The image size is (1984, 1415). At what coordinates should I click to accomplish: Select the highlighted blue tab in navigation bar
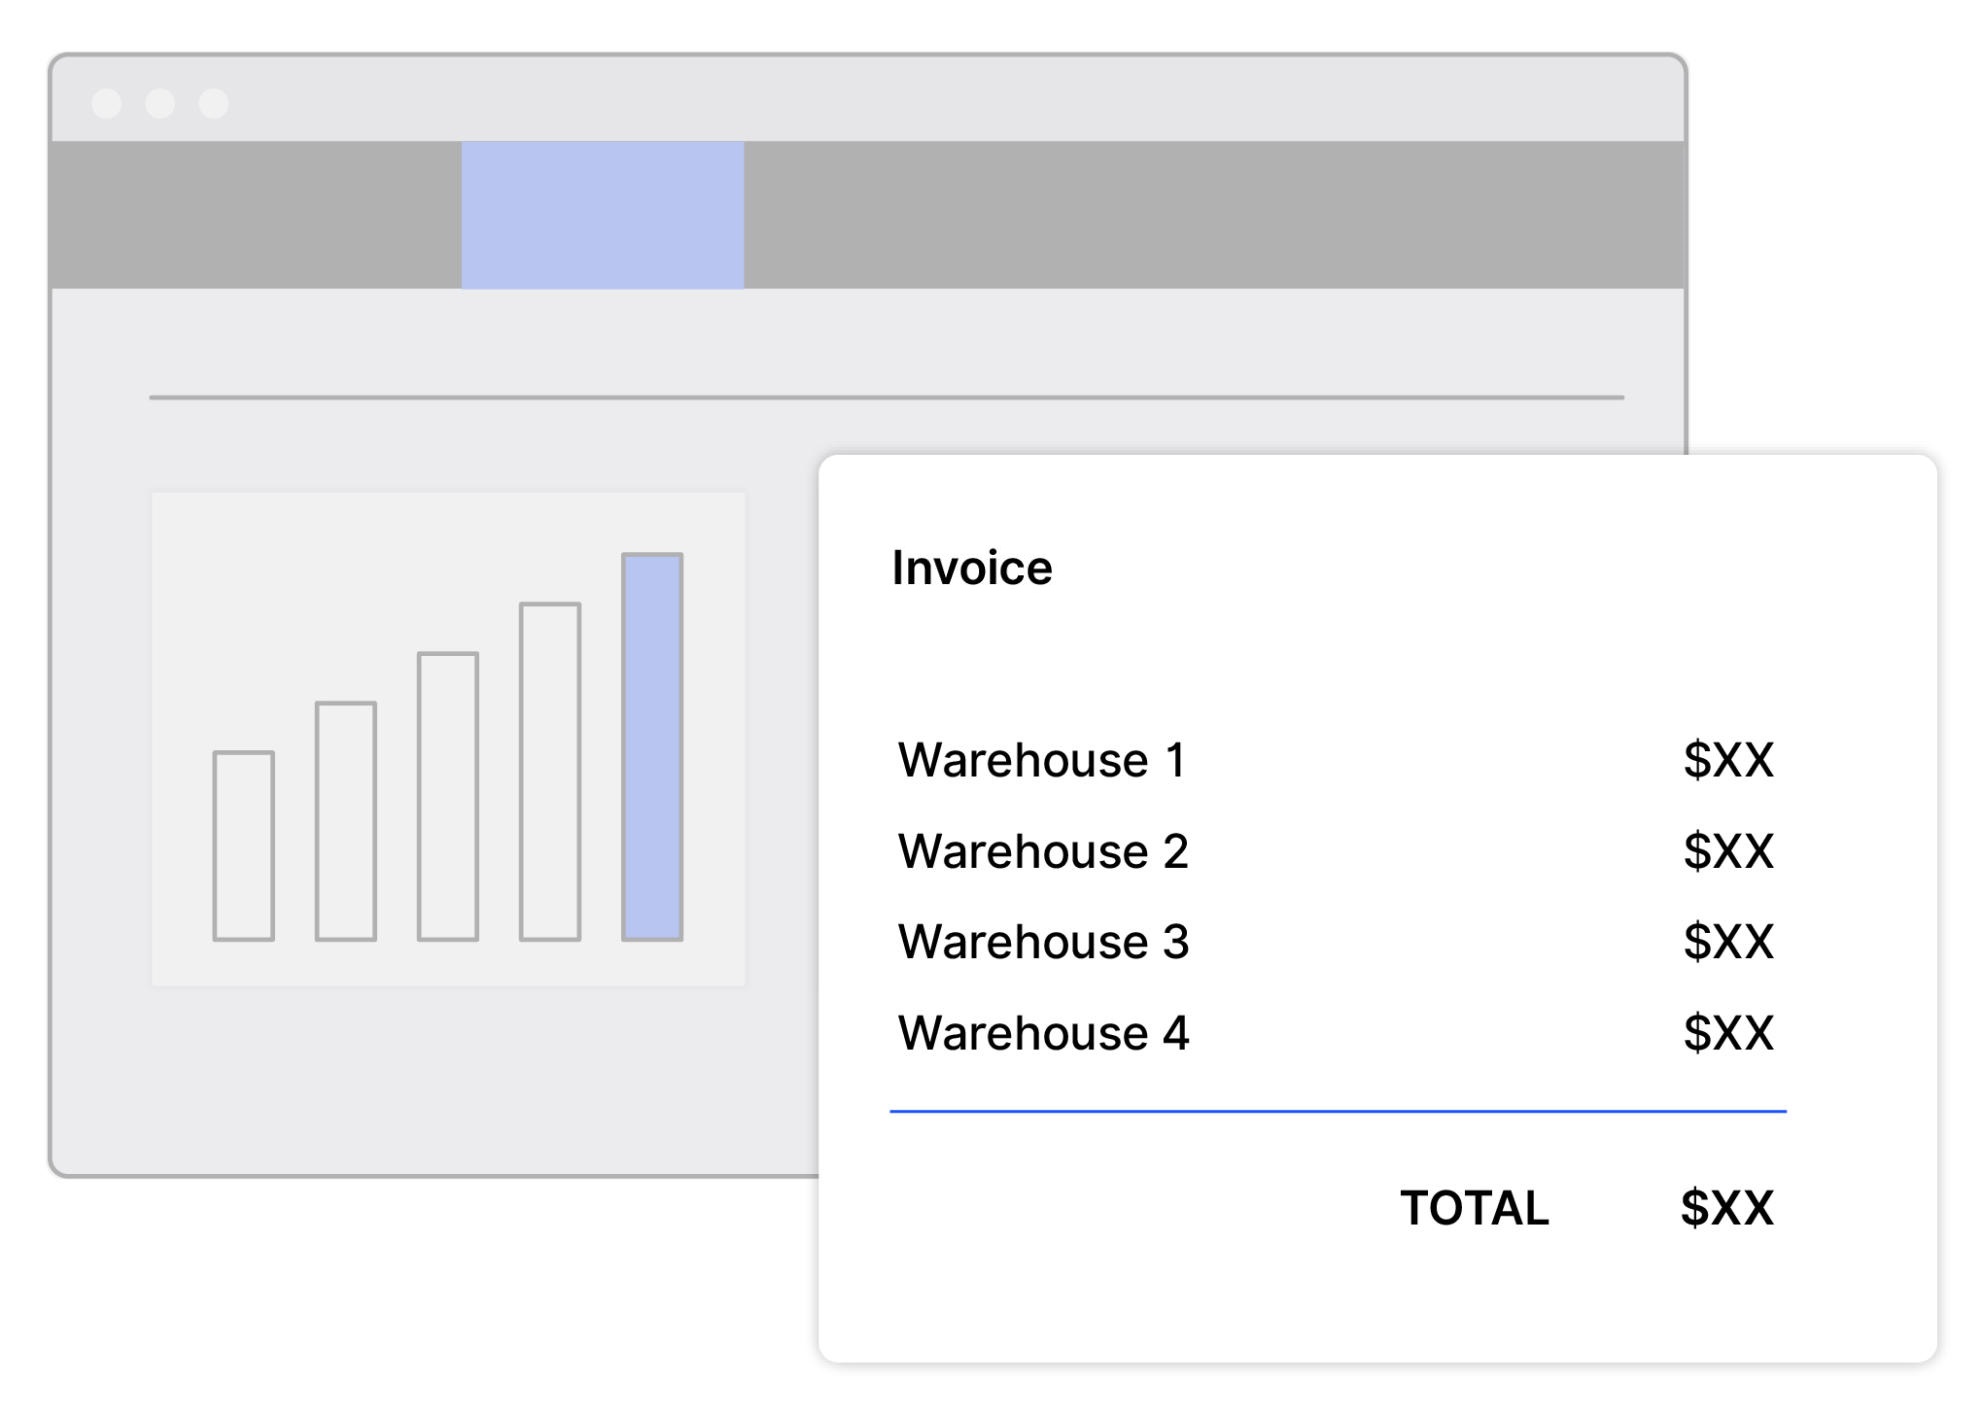pos(602,215)
